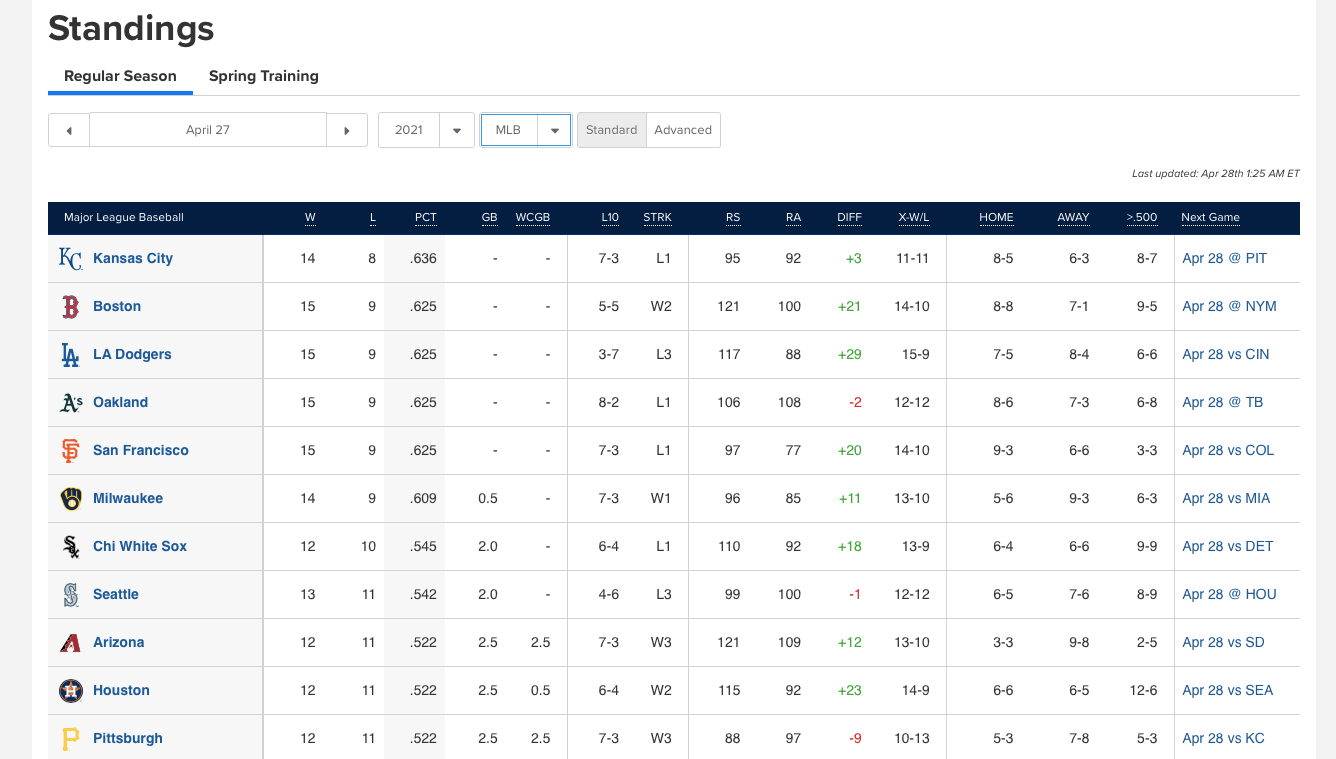Image resolution: width=1336 pixels, height=759 pixels.
Task: Open the Oakland team link
Action: [120, 402]
